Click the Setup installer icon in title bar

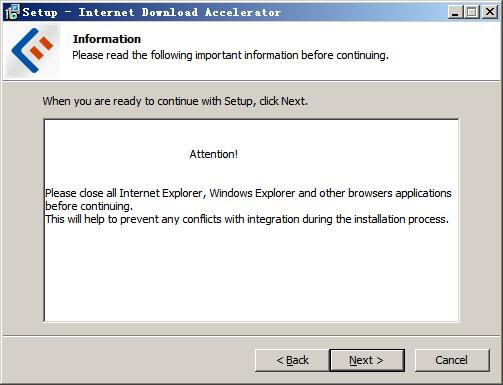click(x=12, y=12)
